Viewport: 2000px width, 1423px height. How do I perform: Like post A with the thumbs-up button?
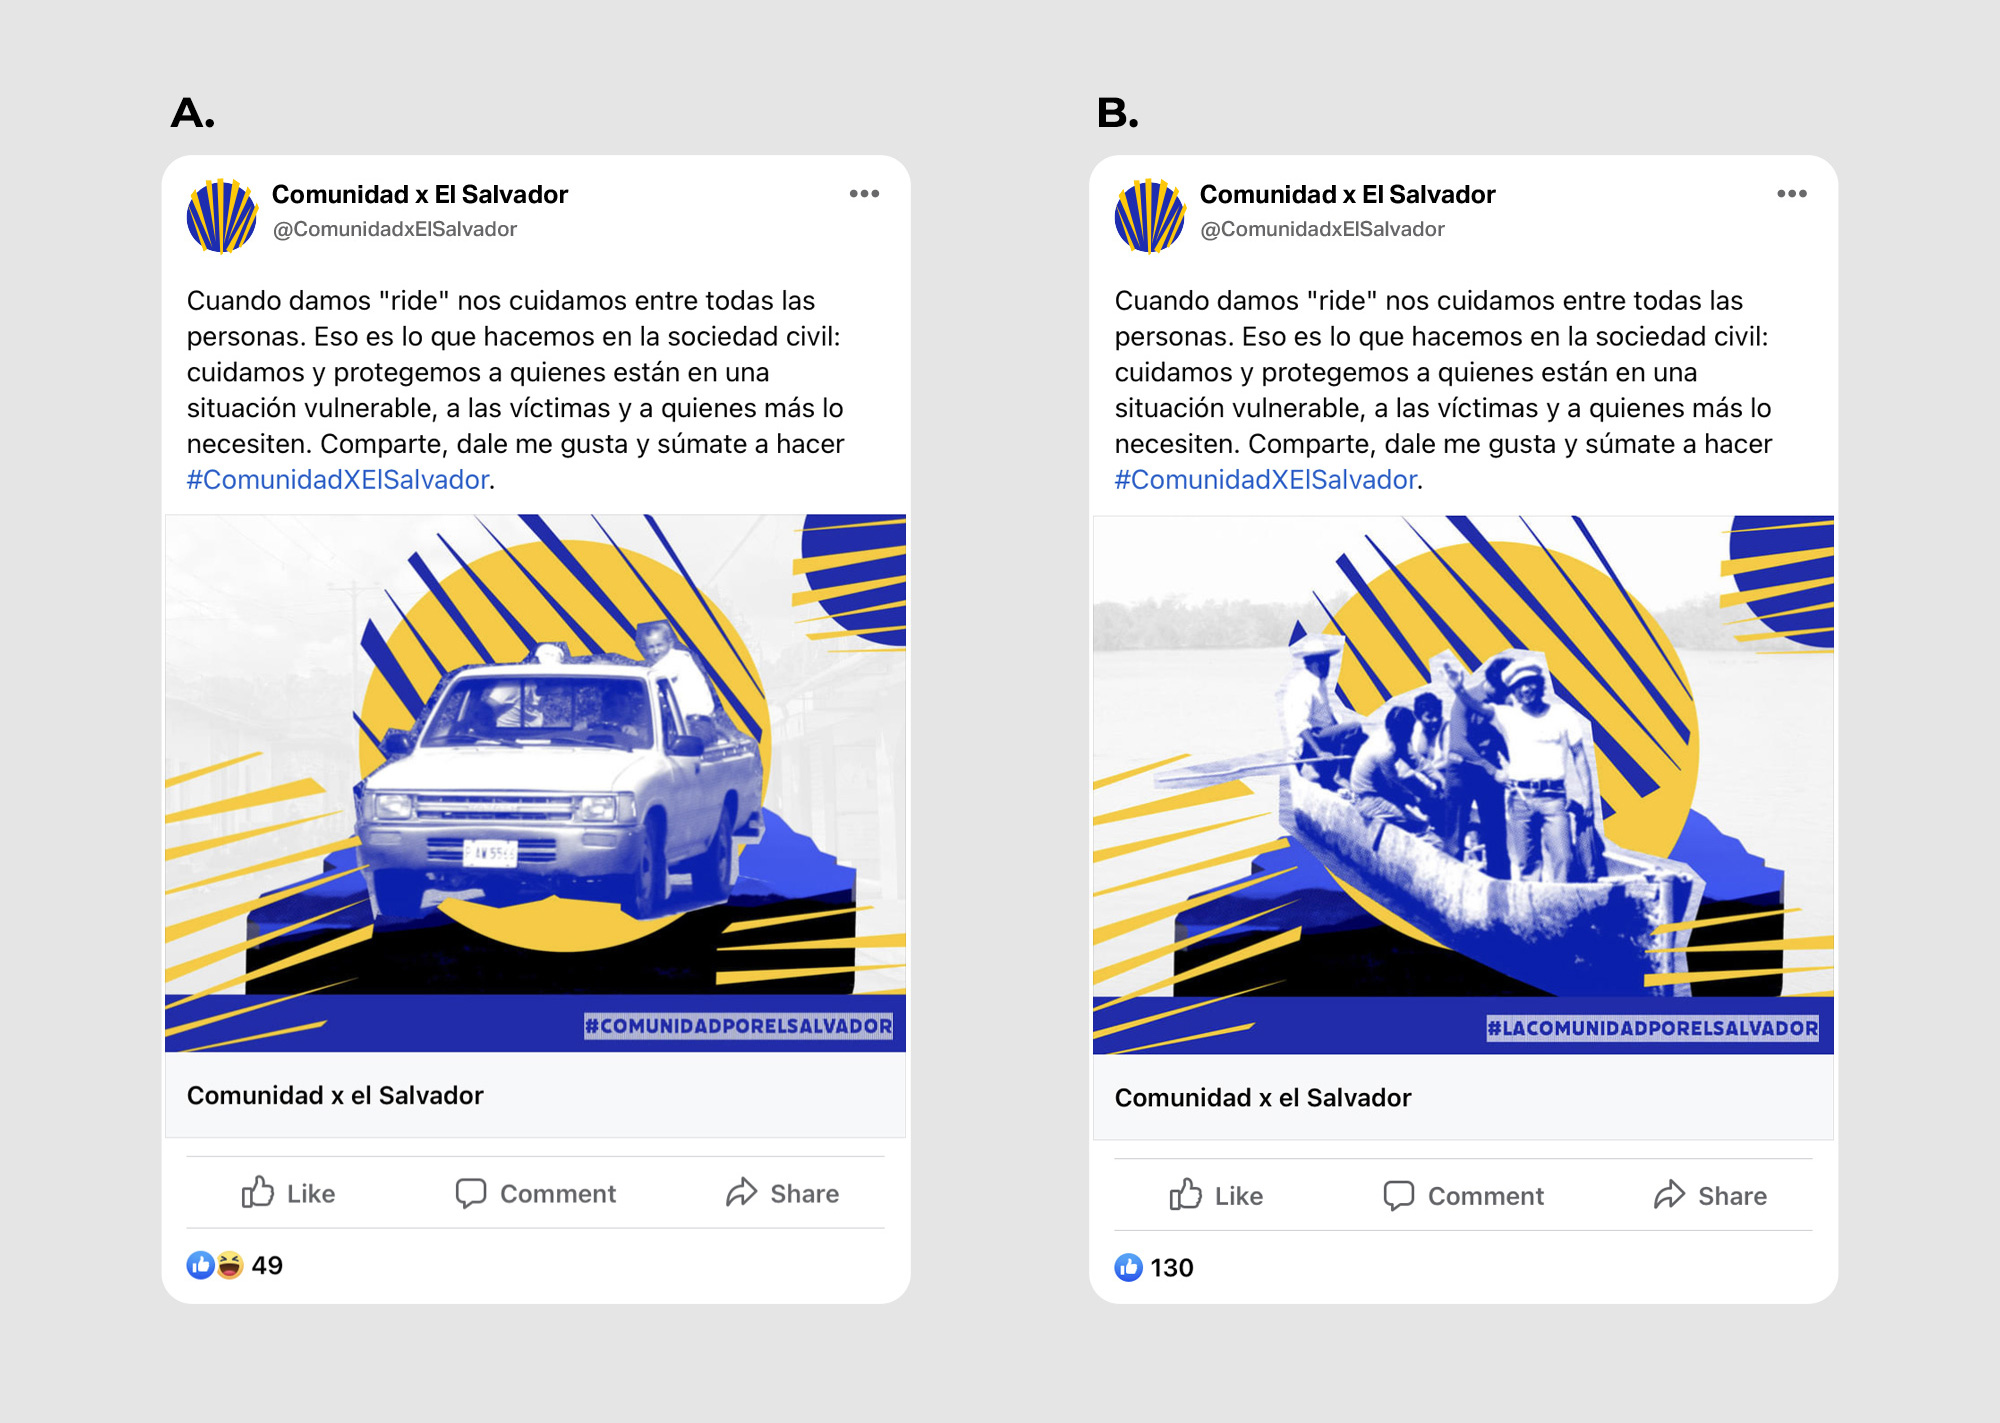(288, 1193)
